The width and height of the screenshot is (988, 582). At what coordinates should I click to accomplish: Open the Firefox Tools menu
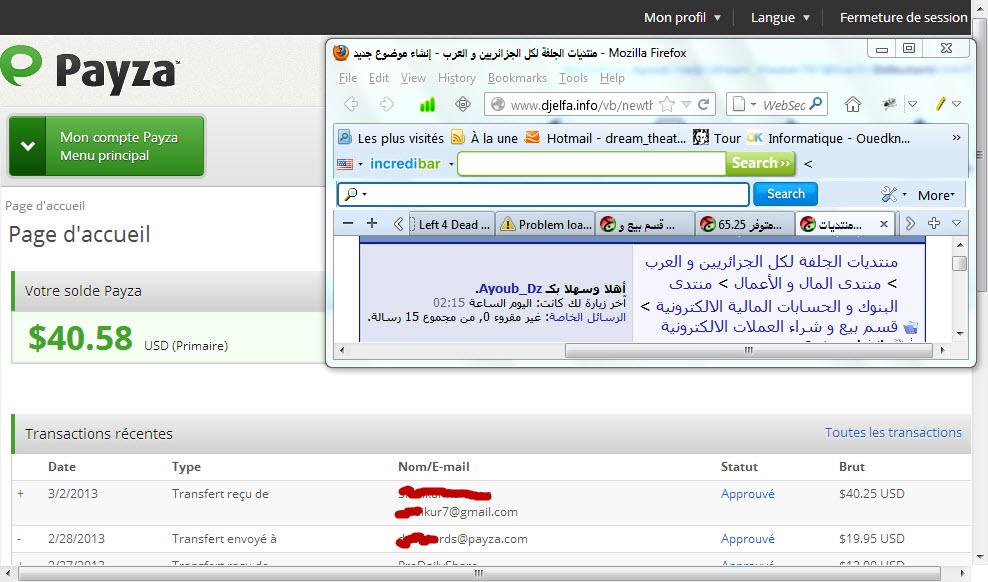573,77
